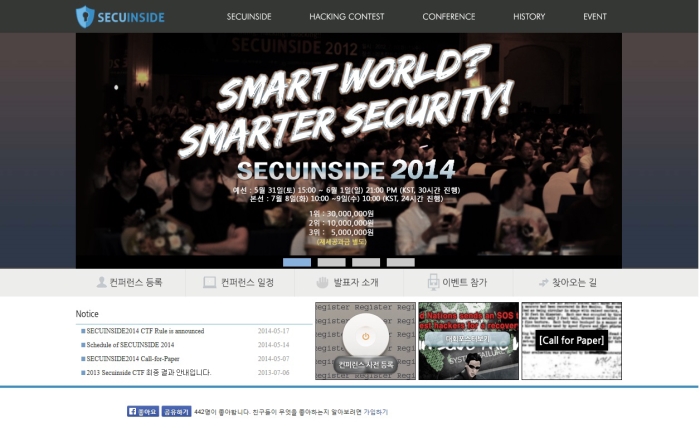This screenshot has height=429, width=700.
Task: Open SECUINSIDE2014 CTF Rule announcement notice
Action: [x=145, y=331]
